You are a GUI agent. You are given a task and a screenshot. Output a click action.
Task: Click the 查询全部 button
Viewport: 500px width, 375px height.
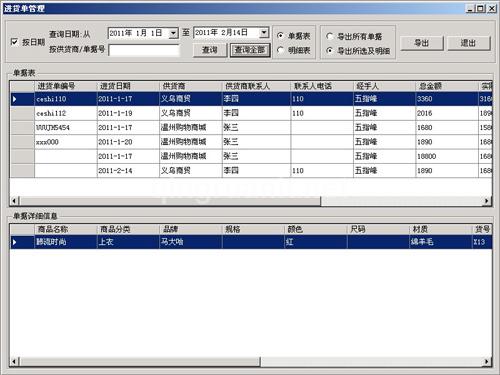point(250,50)
